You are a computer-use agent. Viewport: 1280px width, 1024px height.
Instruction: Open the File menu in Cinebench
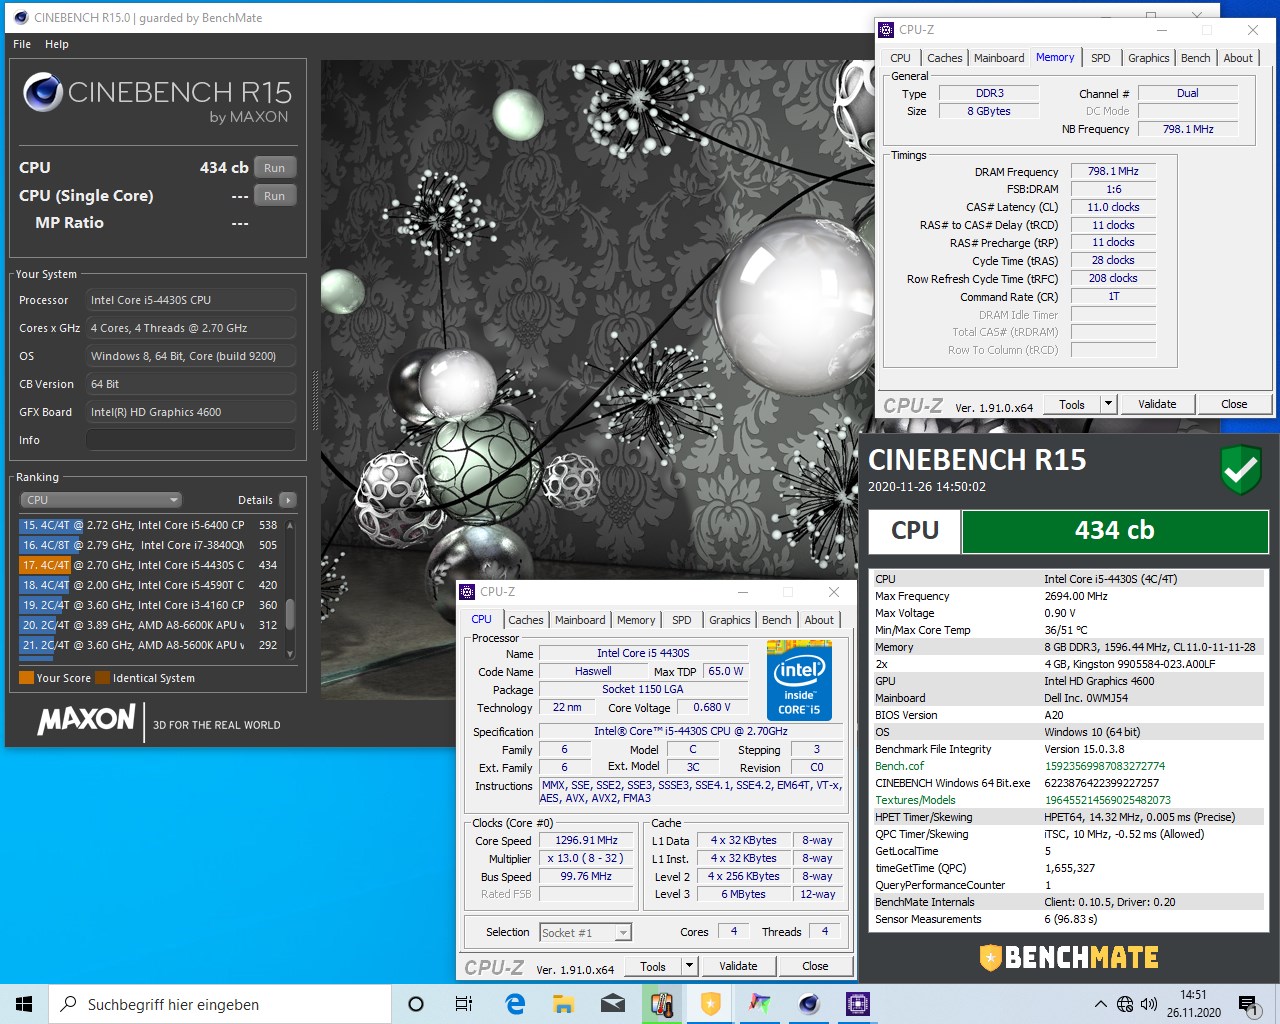pos(22,44)
